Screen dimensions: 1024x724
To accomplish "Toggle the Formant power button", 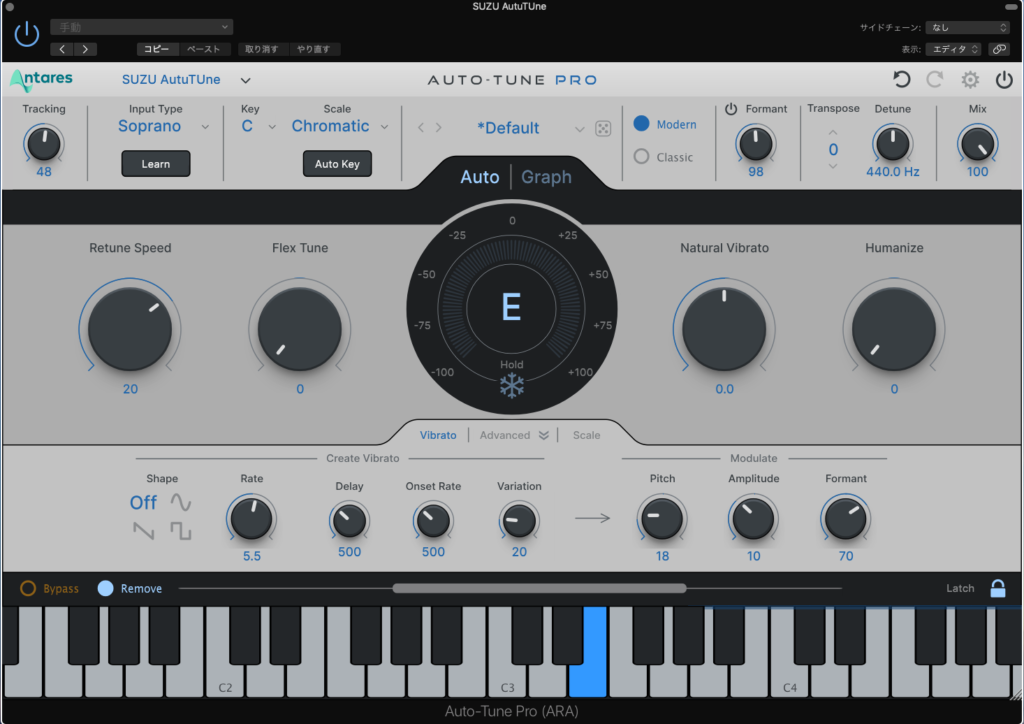I will click(x=730, y=109).
